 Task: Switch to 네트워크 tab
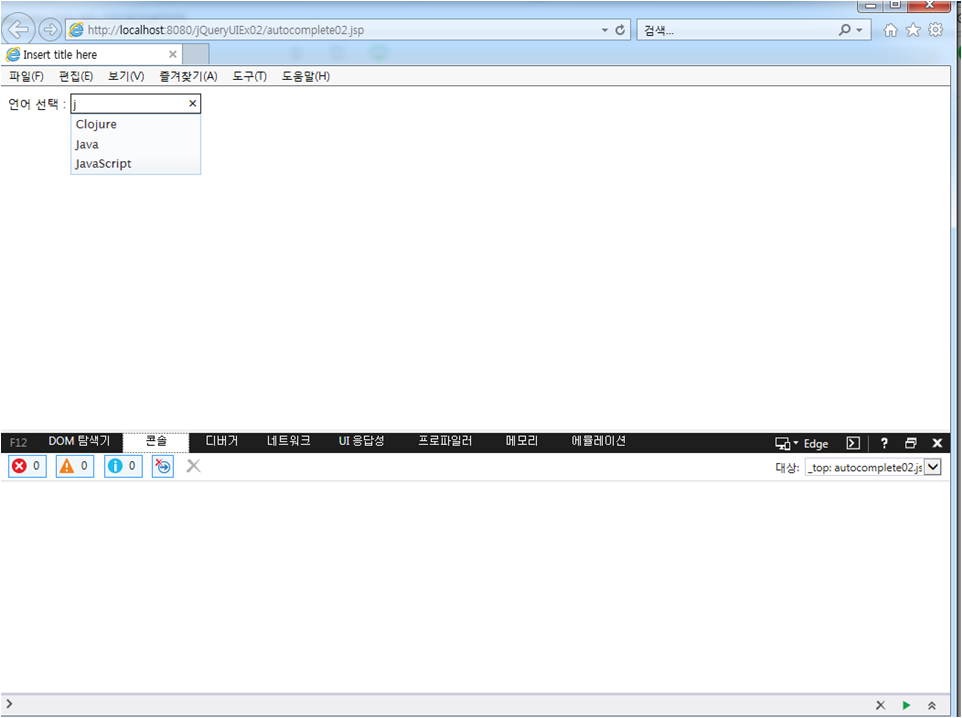click(288, 441)
